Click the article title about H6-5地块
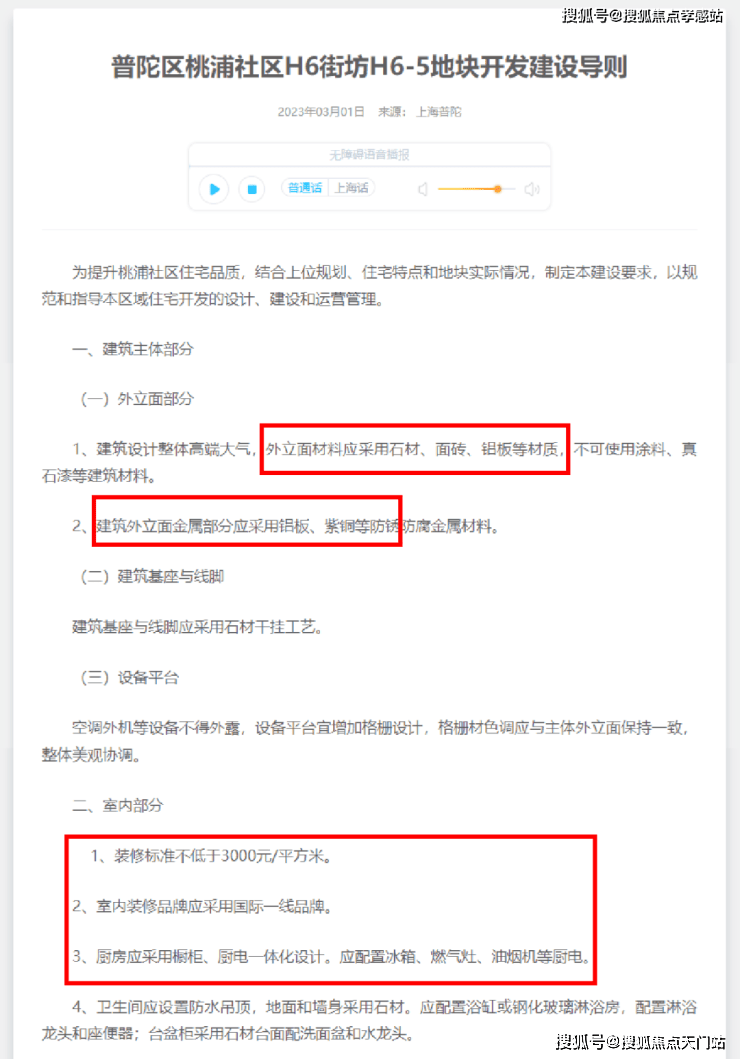740x1059 pixels. [369, 68]
